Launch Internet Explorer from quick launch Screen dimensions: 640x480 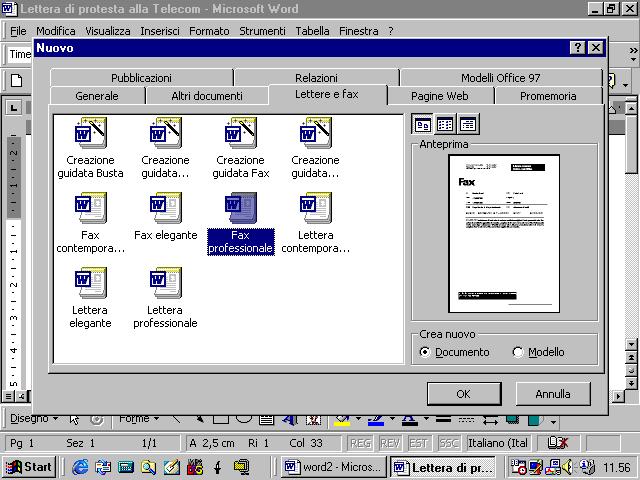[80, 467]
